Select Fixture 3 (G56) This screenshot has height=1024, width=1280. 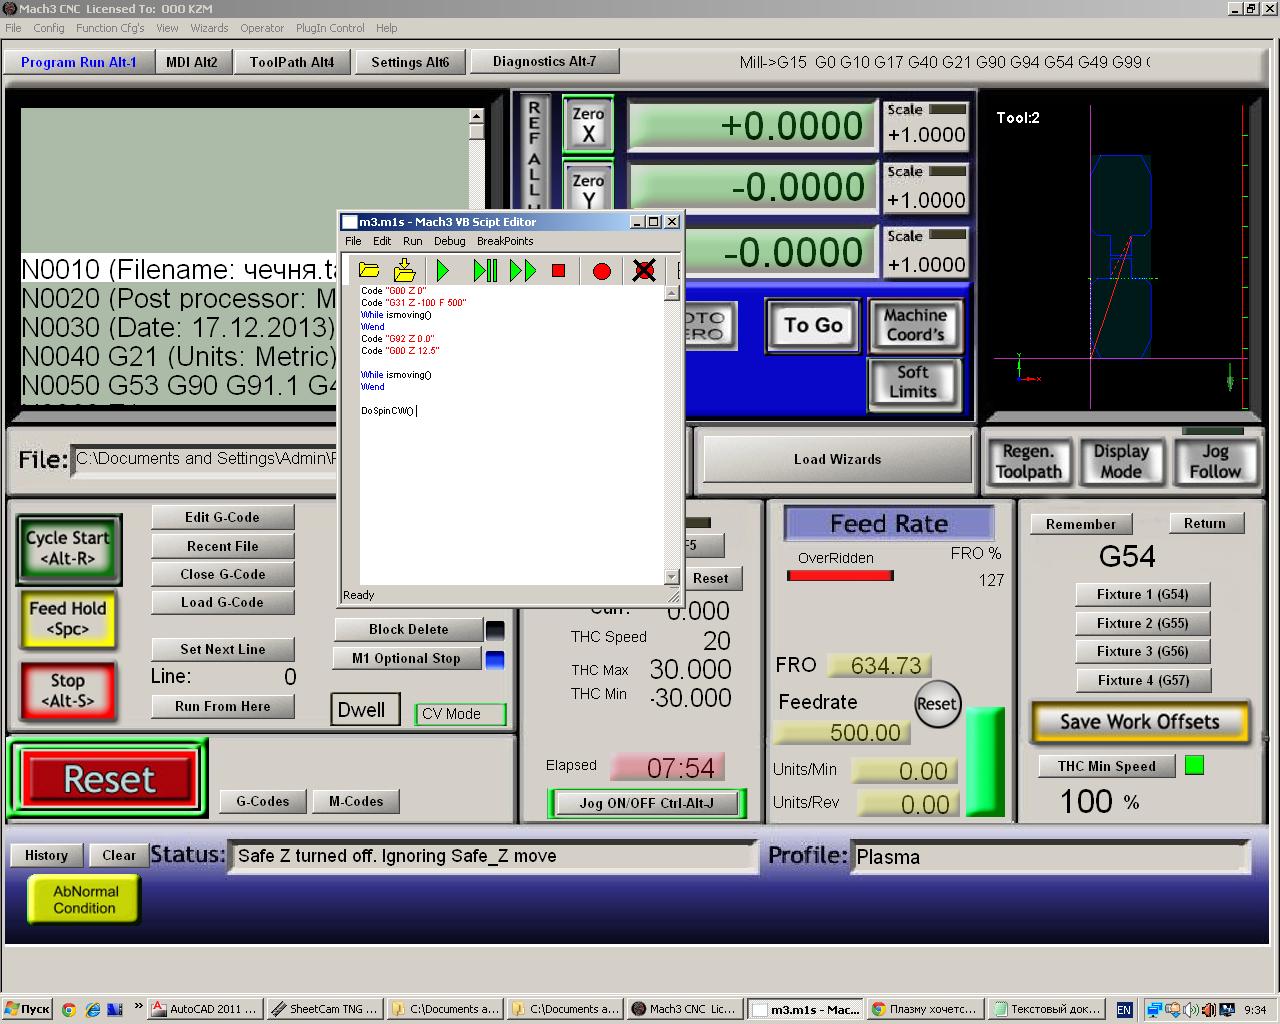pyautogui.click(x=1143, y=651)
